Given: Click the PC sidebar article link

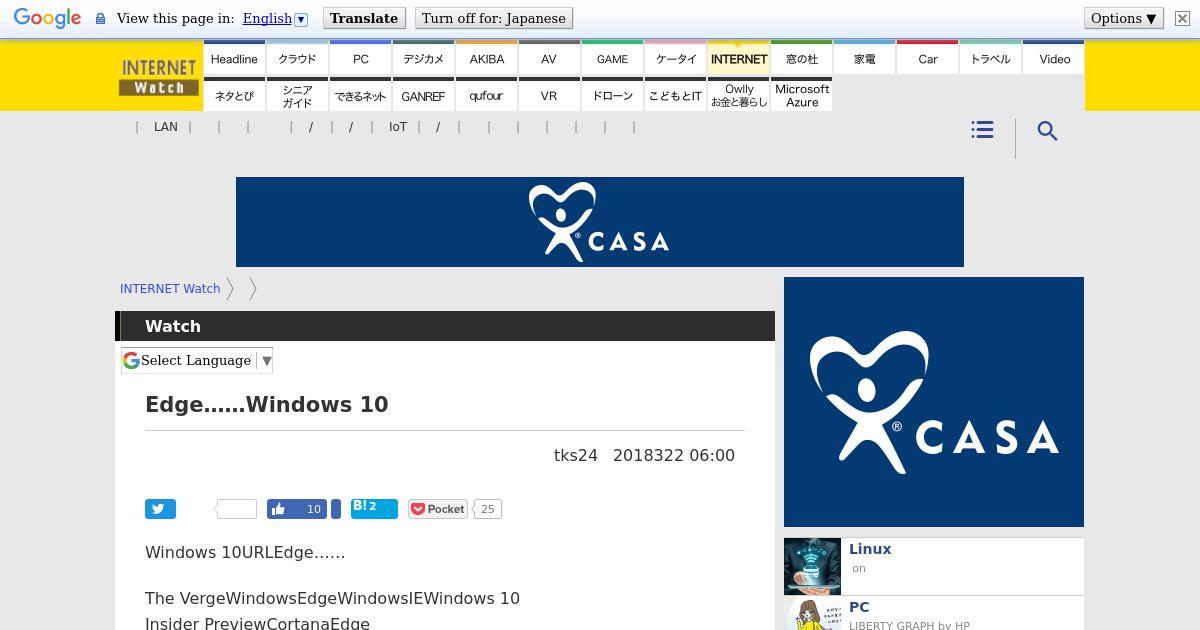Looking at the screenshot, I should tap(859, 607).
